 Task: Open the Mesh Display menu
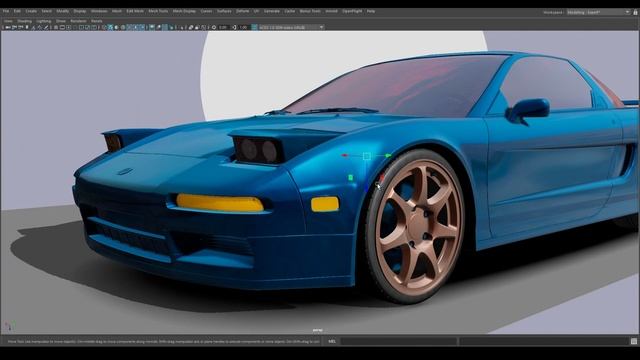pyautogui.click(x=184, y=11)
